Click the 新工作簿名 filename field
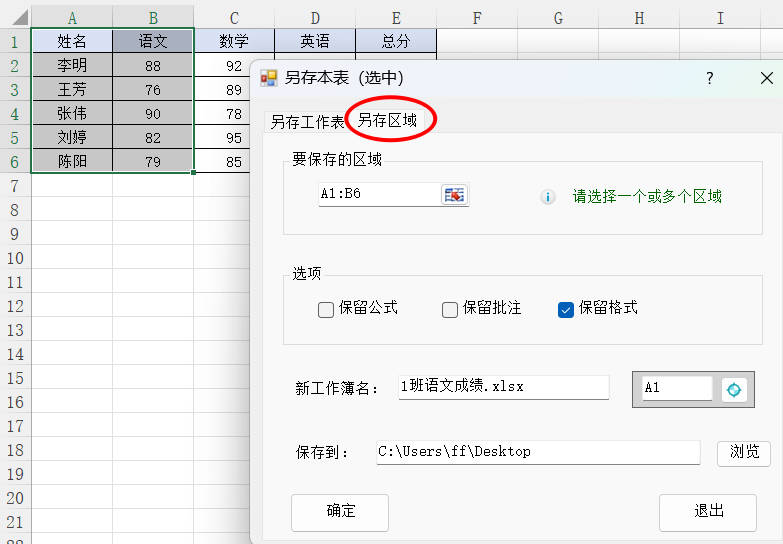The width and height of the screenshot is (783, 544). click(x=503, y=387)
